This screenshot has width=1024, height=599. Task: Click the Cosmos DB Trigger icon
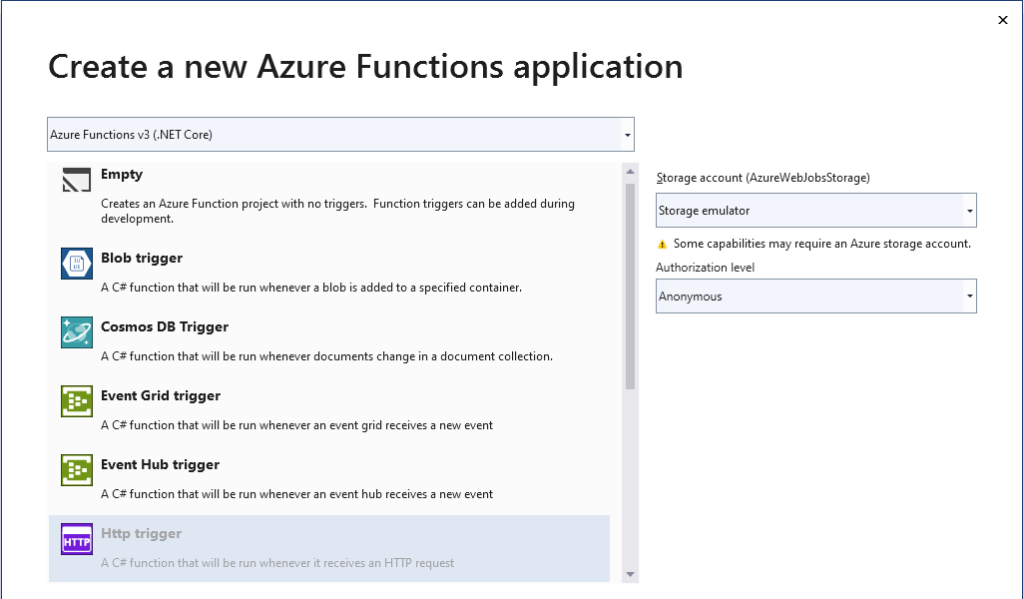click(x=77, y=333)
